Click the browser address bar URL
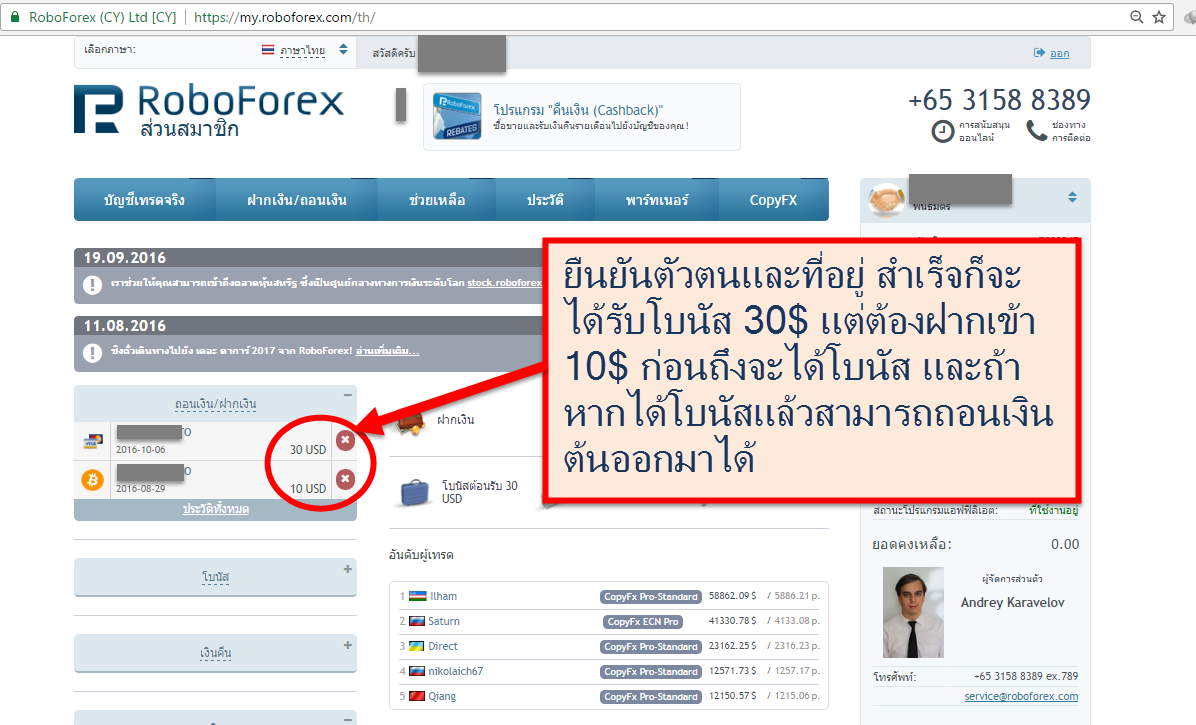1196x725 pixels. tap(284, 17)
